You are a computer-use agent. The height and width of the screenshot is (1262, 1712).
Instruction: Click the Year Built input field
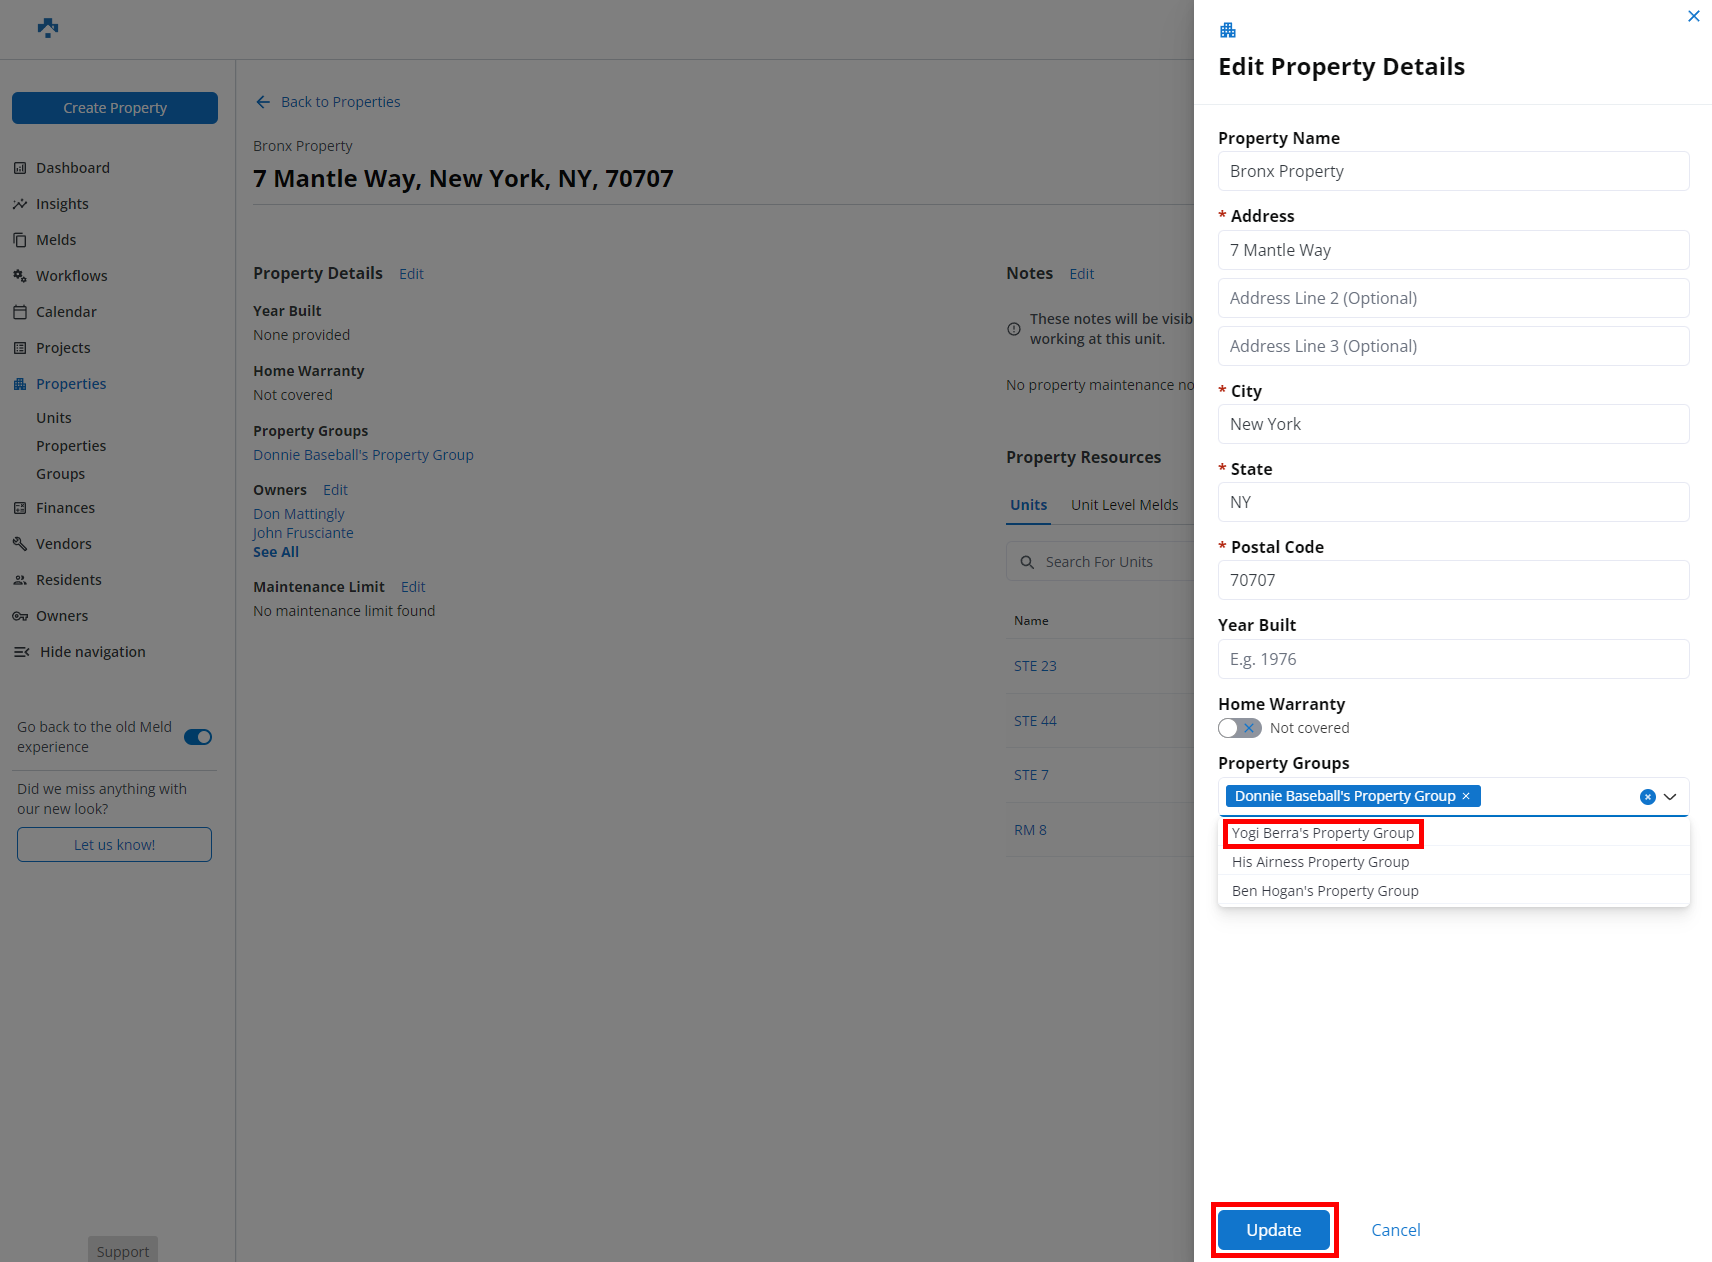pyautogui.click(x=1453, y=659)
